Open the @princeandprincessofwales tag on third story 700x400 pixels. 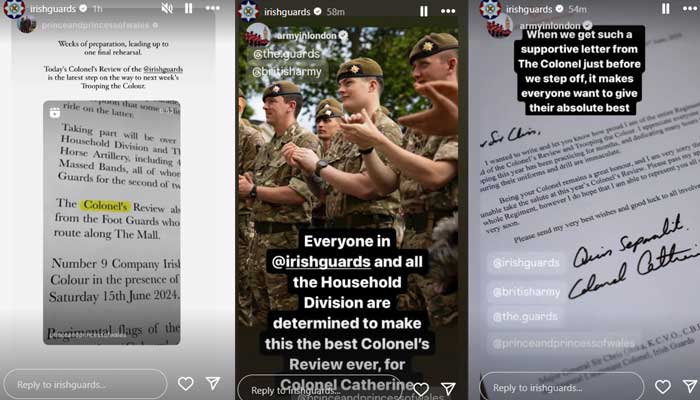click(563, 343)
